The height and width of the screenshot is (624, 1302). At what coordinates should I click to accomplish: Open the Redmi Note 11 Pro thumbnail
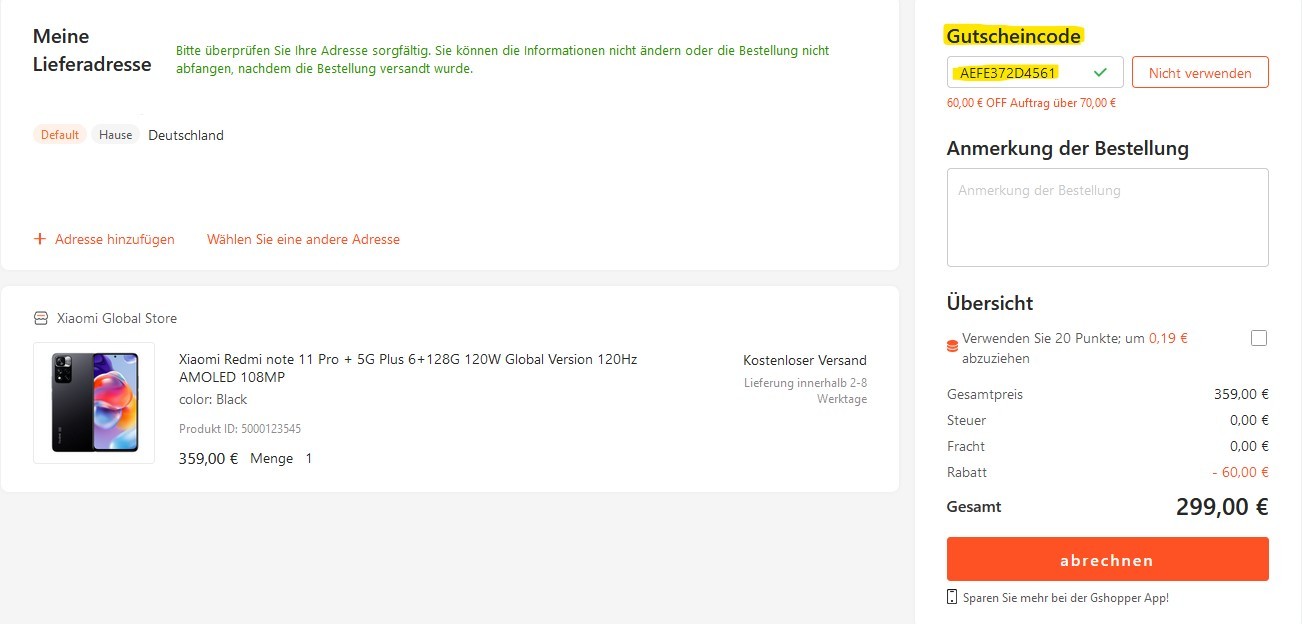click(x=94, y=403)
